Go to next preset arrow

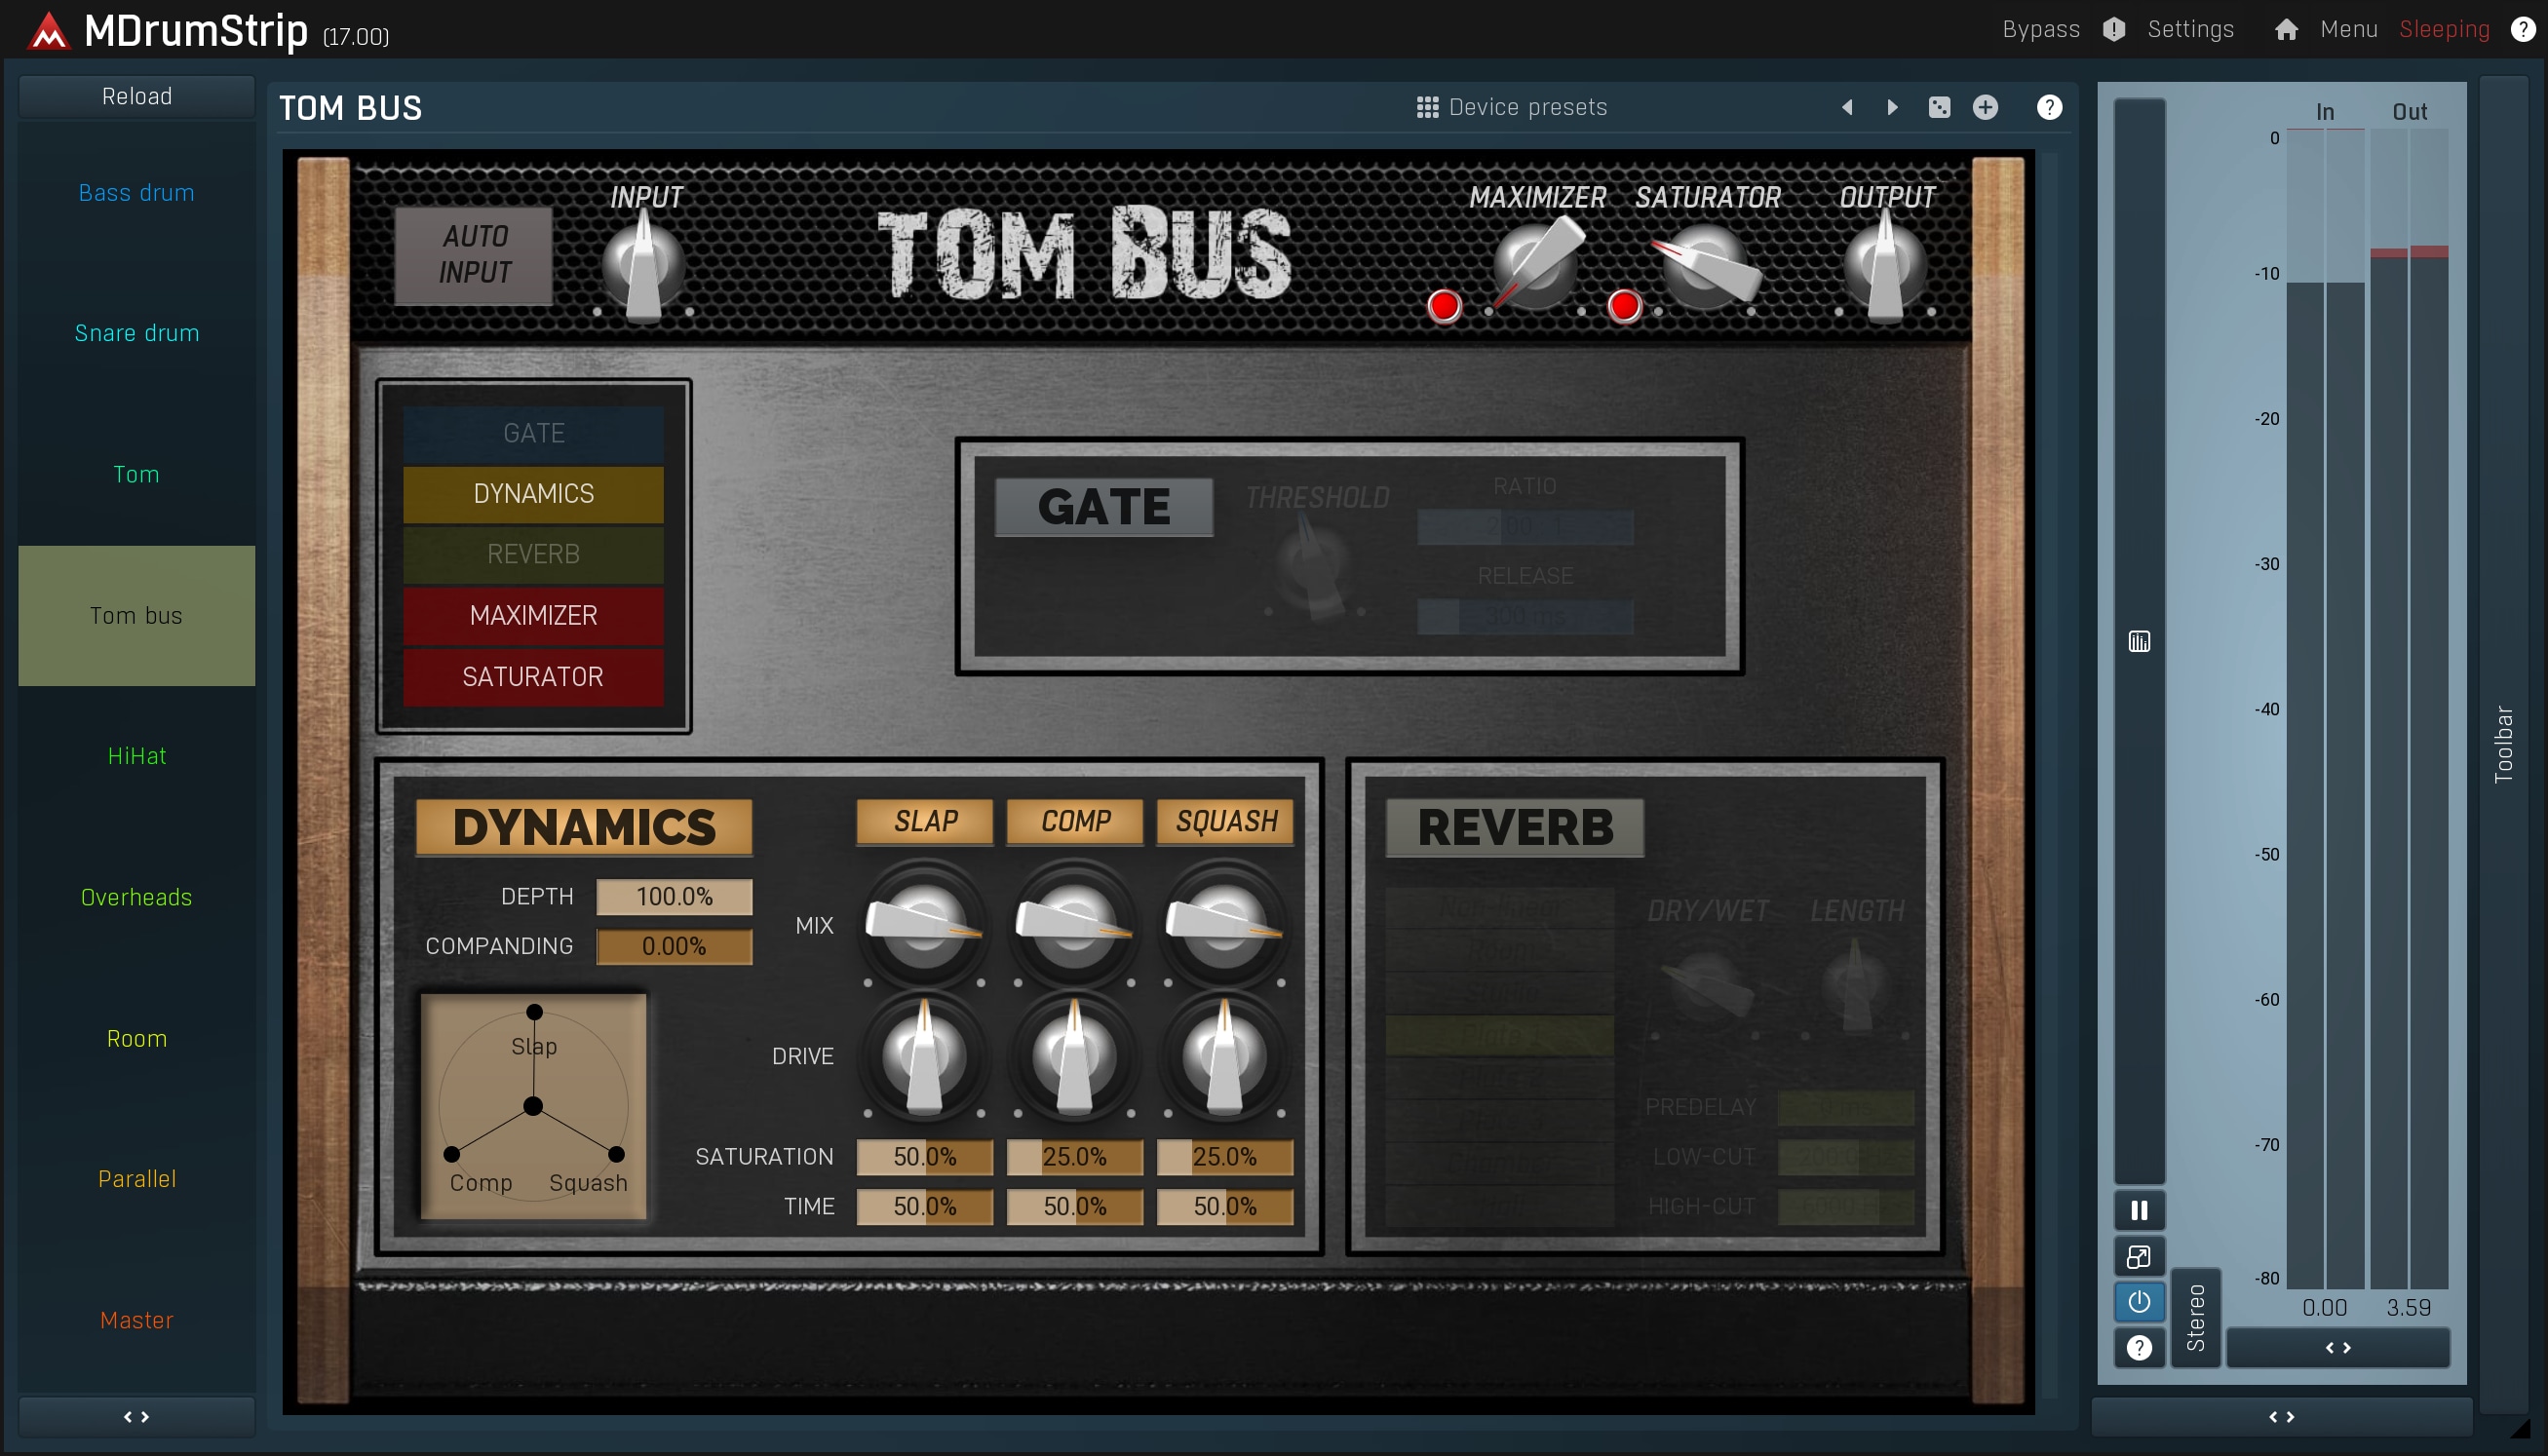[1892, 107]
